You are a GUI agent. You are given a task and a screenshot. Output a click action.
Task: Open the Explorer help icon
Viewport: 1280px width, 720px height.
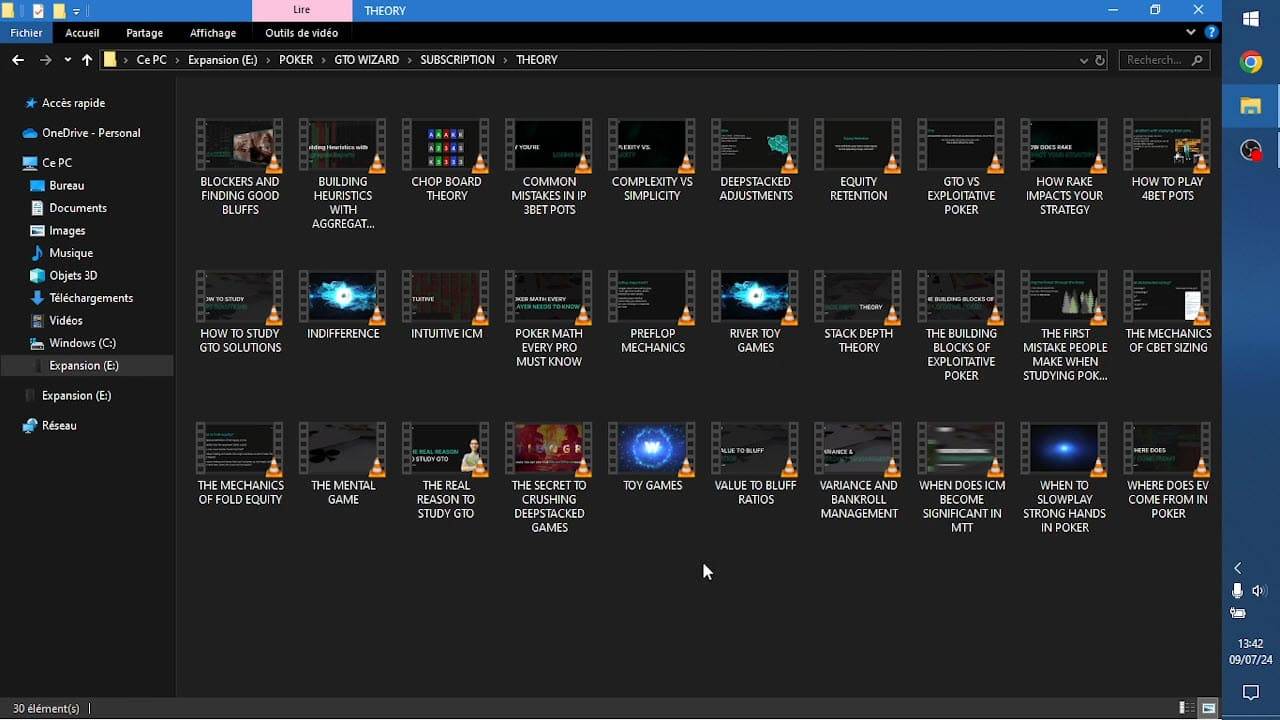click(x=1211, y=32)
